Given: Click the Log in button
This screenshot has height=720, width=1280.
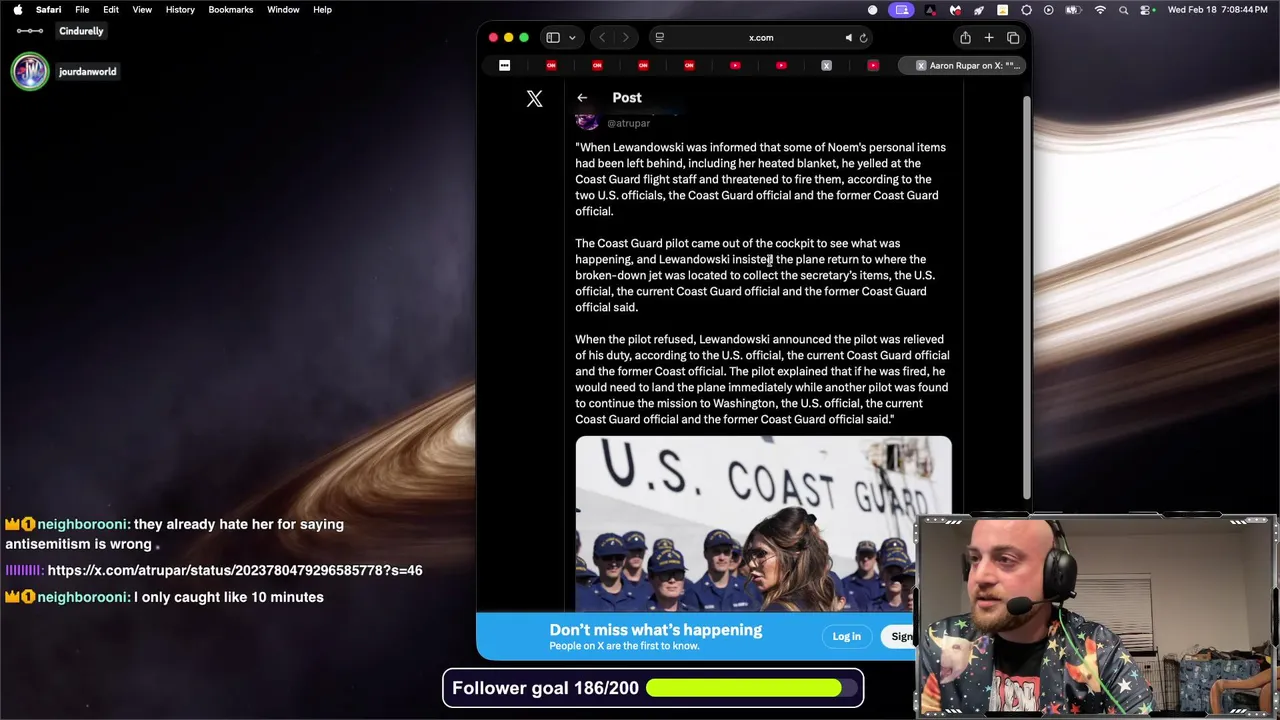Looking at the screenshot, I should click(x=846, y=637).
